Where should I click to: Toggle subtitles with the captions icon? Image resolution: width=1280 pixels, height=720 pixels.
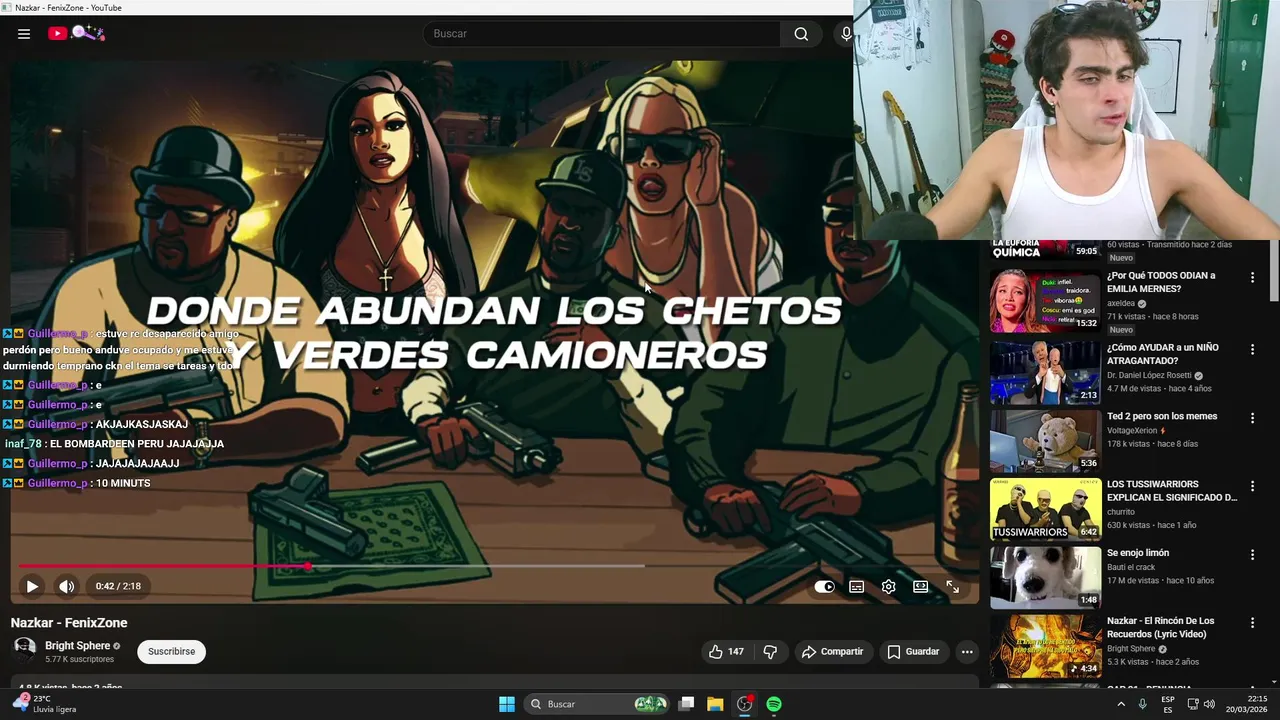click(857, 587)
